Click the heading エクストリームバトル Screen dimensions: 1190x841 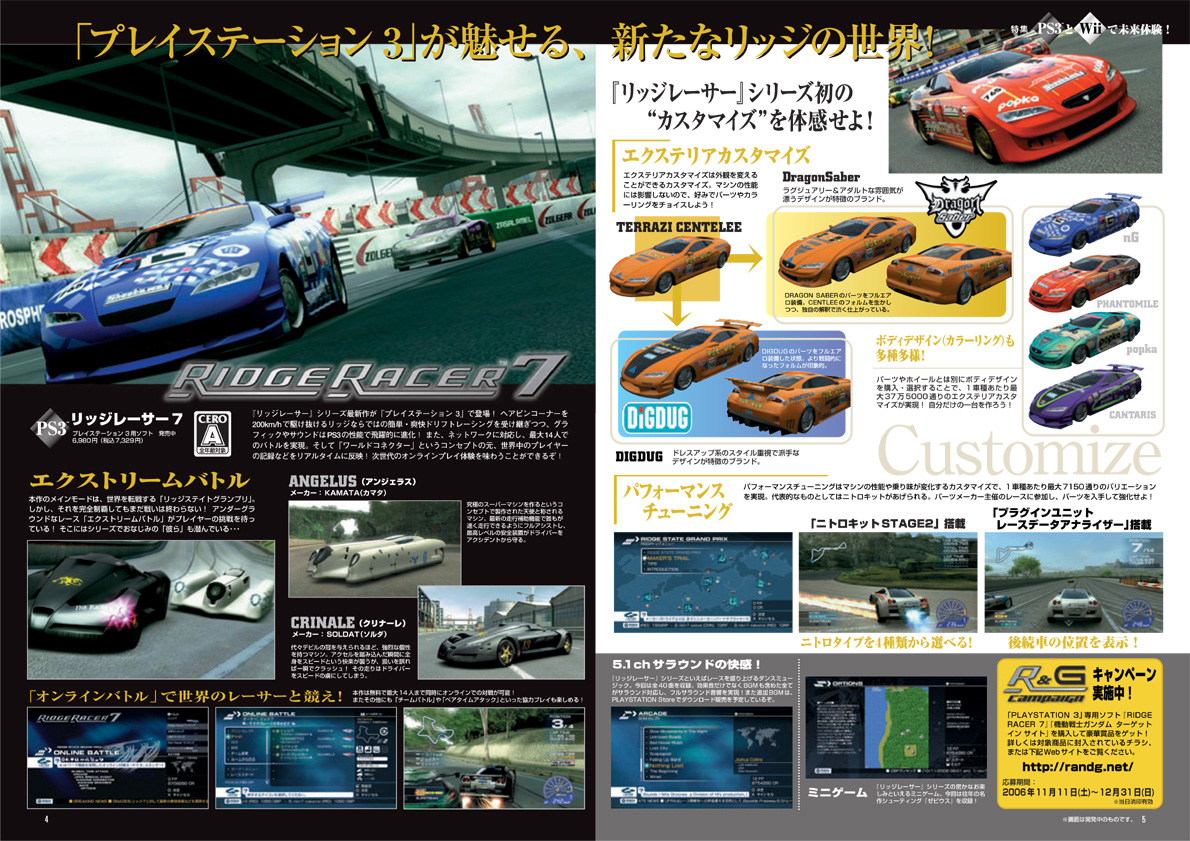[x=140, y=480]
